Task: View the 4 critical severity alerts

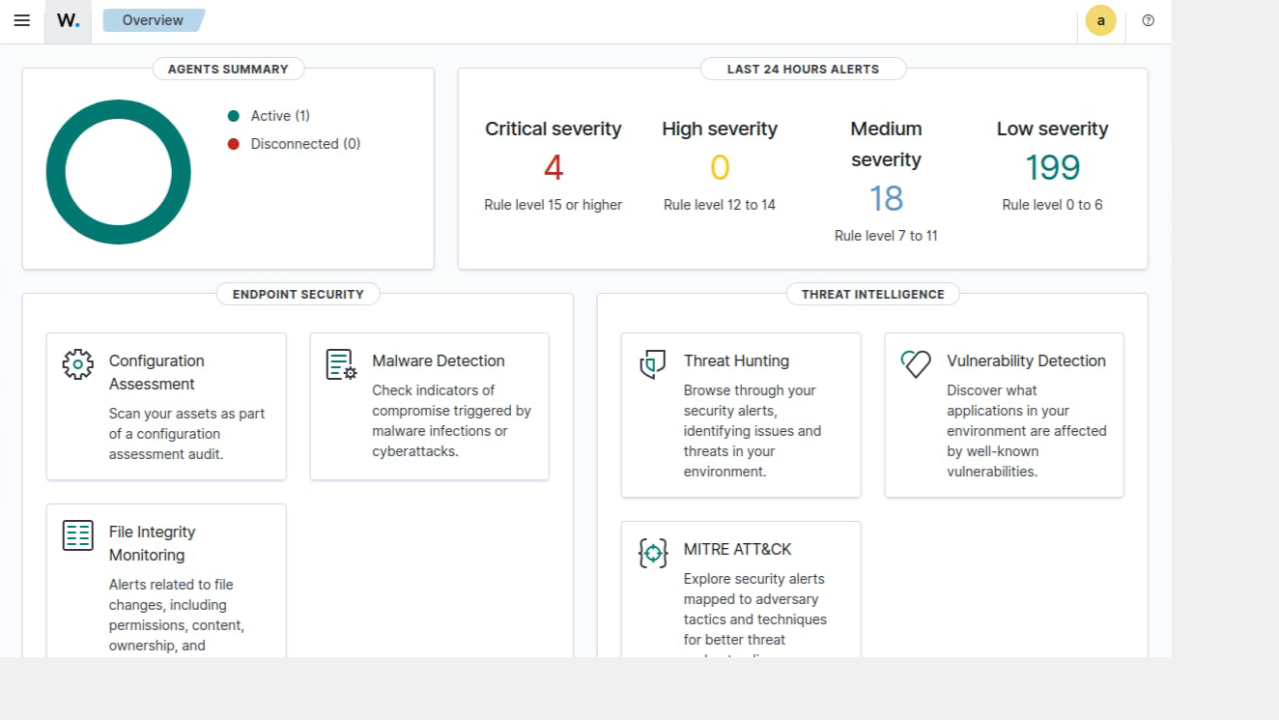Action: tap(553, 167)
